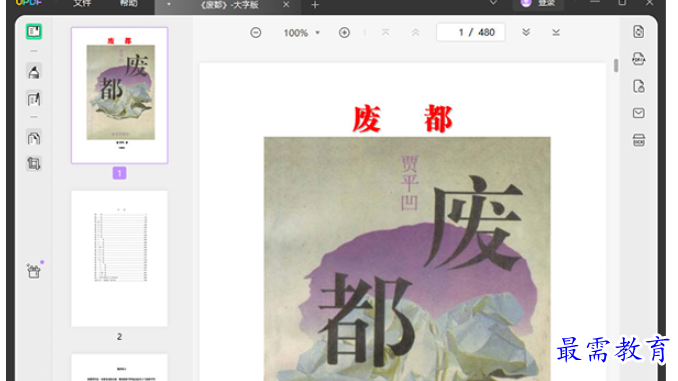The width and height of the screenshot is (678, 381).
Task: Open the Crop Pages tool
Action: [34, 163]
